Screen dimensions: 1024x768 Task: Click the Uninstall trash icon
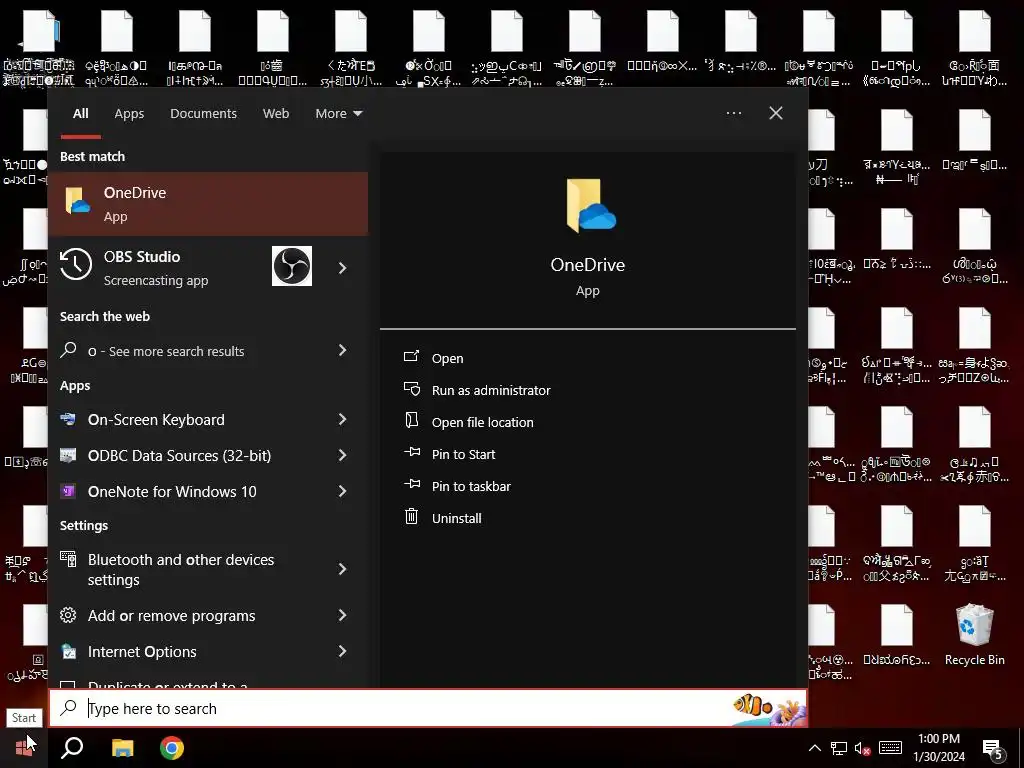point(411,517)
